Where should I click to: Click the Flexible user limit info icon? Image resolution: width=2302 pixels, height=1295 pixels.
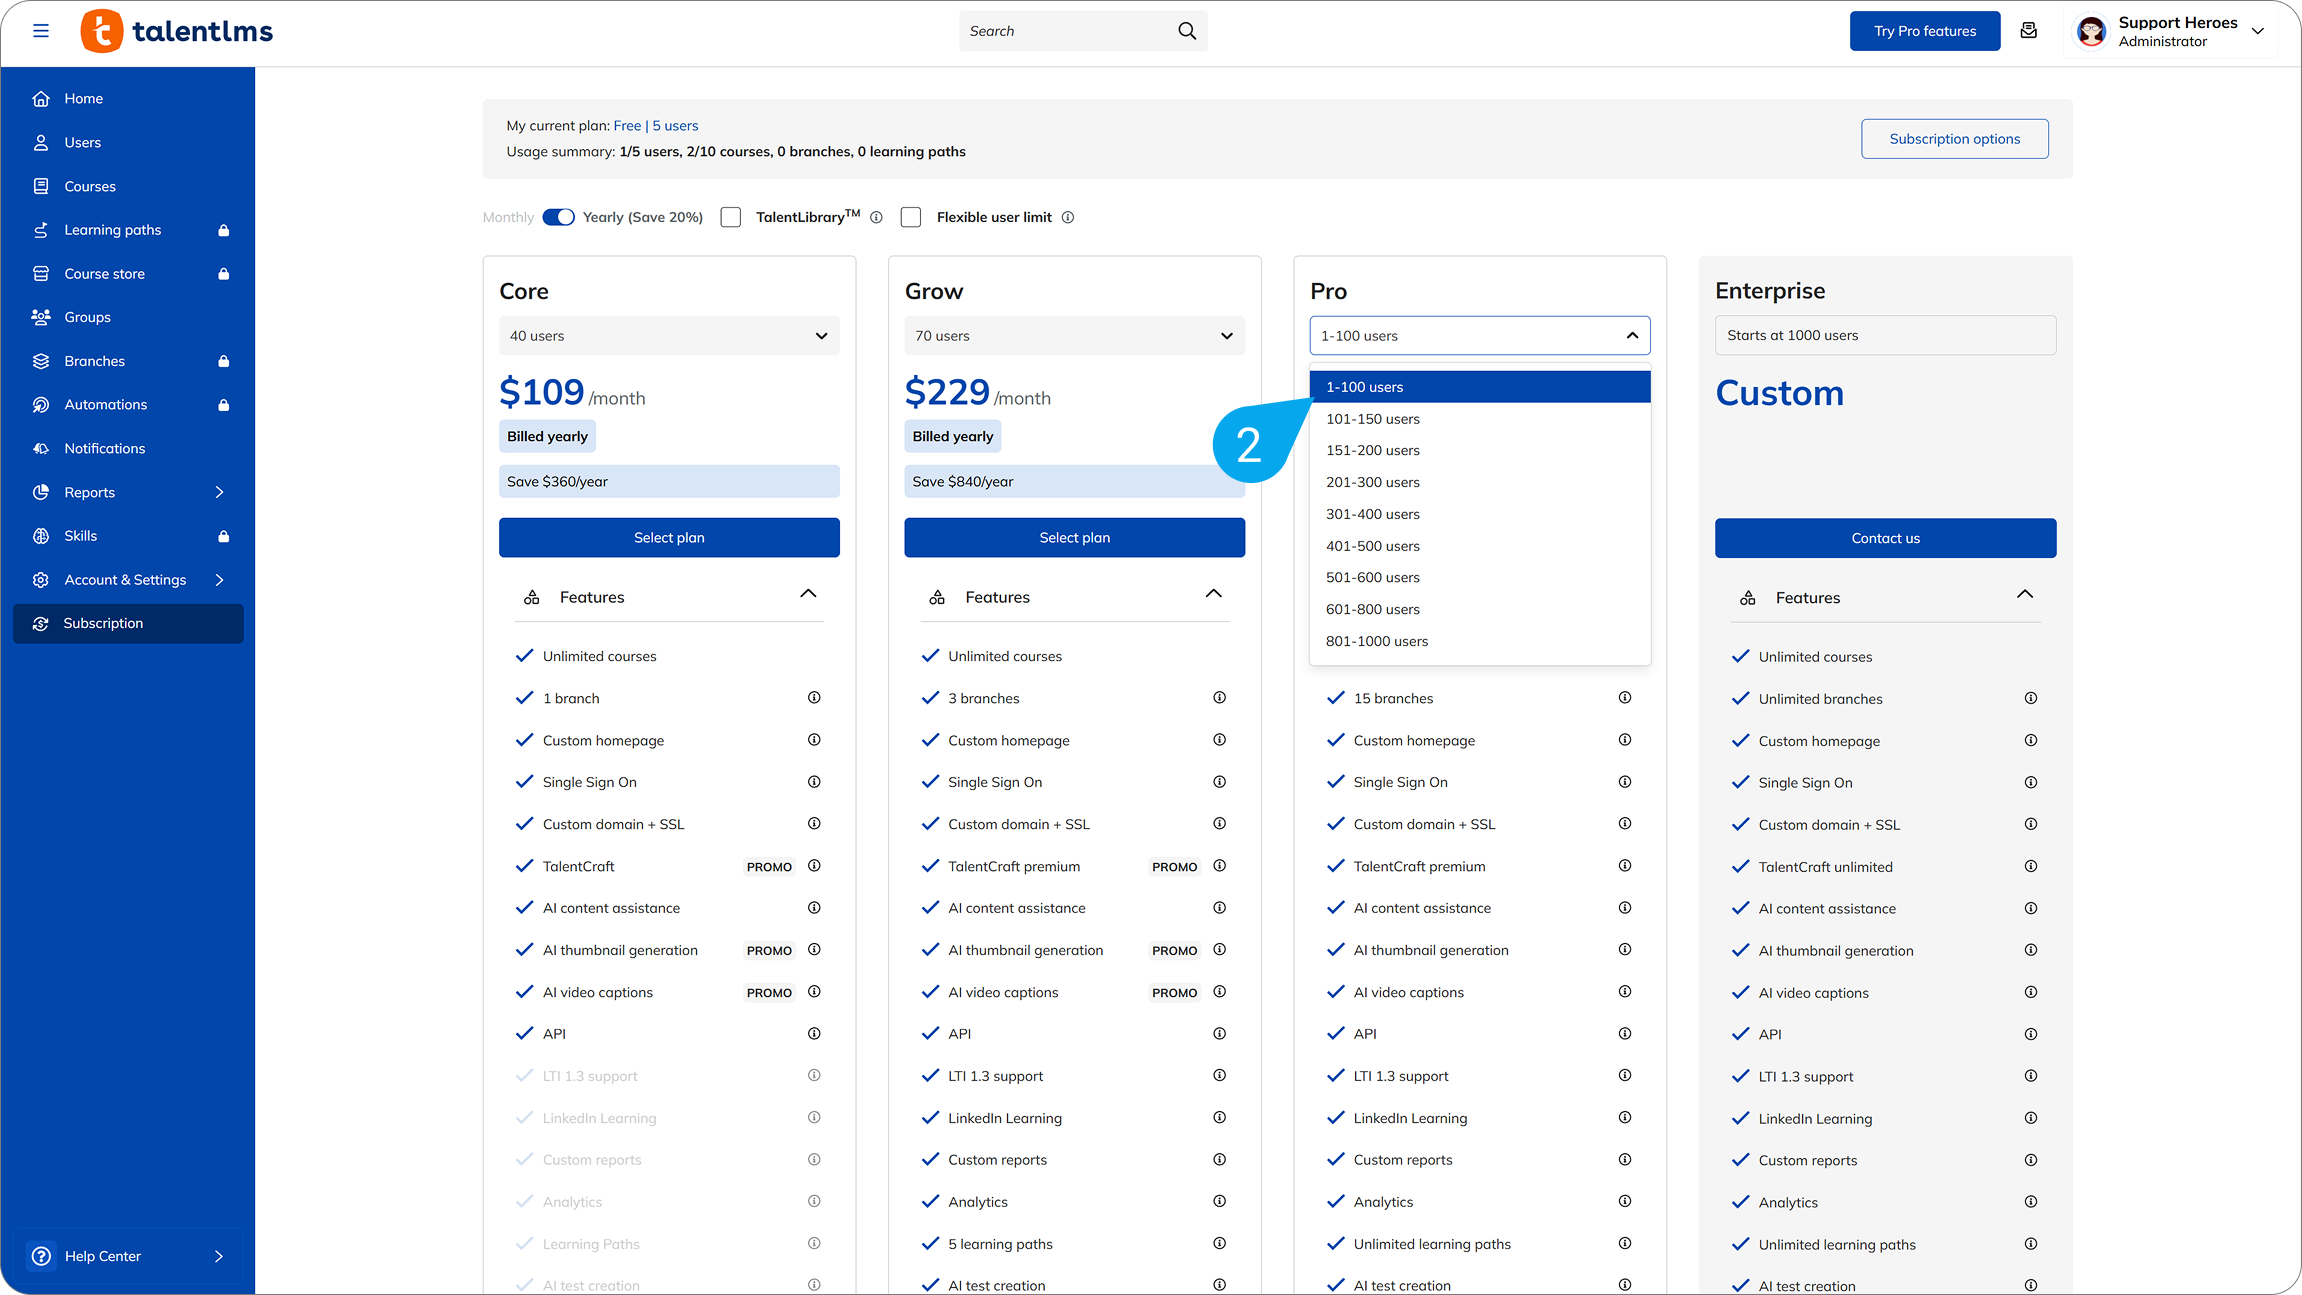(x=1068, y=217)
